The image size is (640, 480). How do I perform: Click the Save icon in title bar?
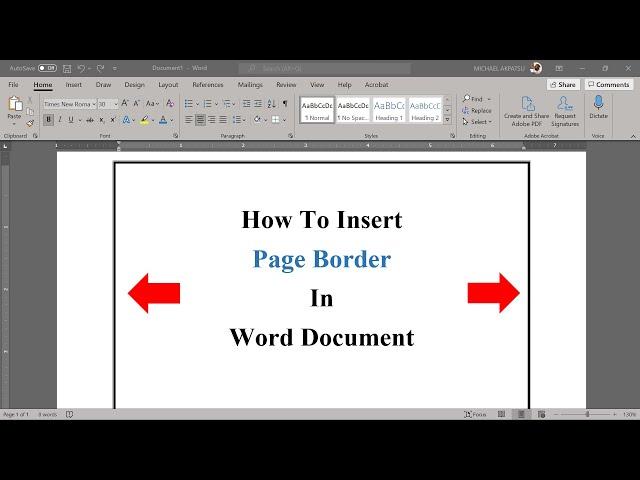point(67,69)
